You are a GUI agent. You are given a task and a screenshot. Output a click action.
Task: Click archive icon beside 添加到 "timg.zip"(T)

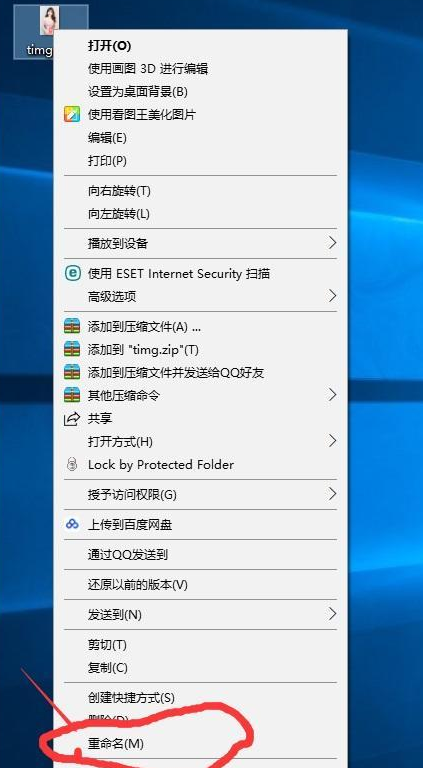click(x=72, y=349)
